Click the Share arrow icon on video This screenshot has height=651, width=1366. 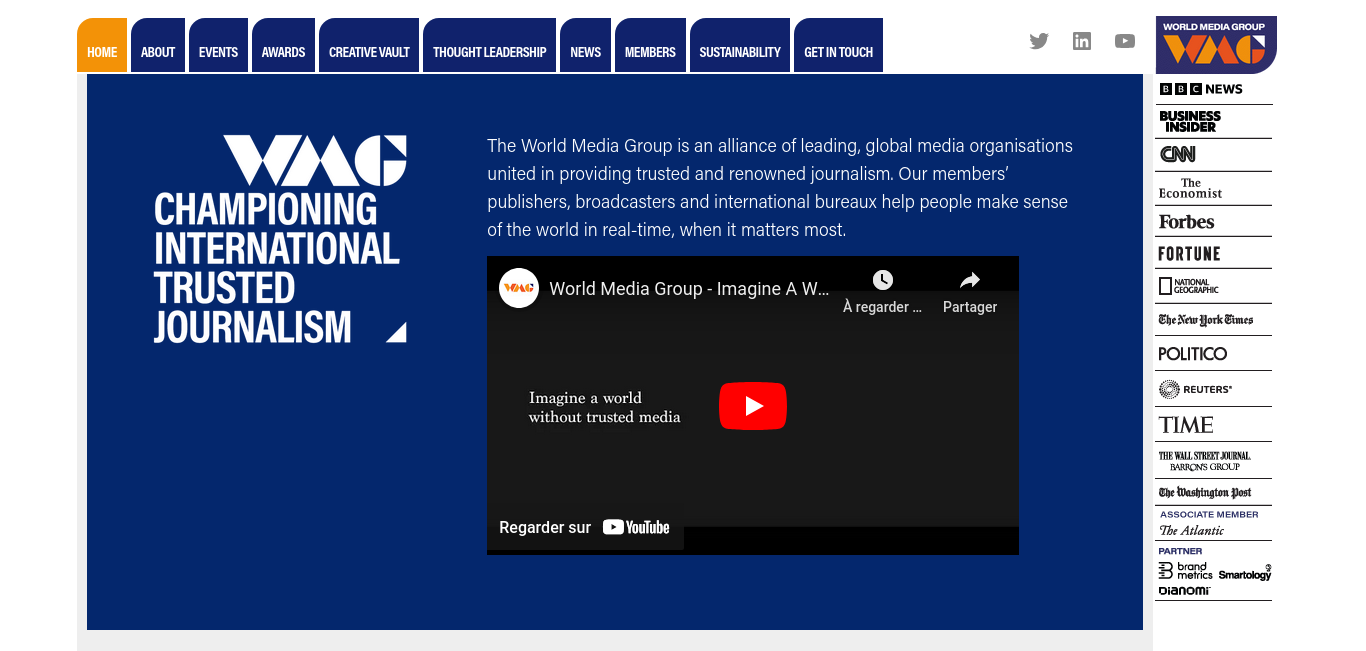pos(970,280)
